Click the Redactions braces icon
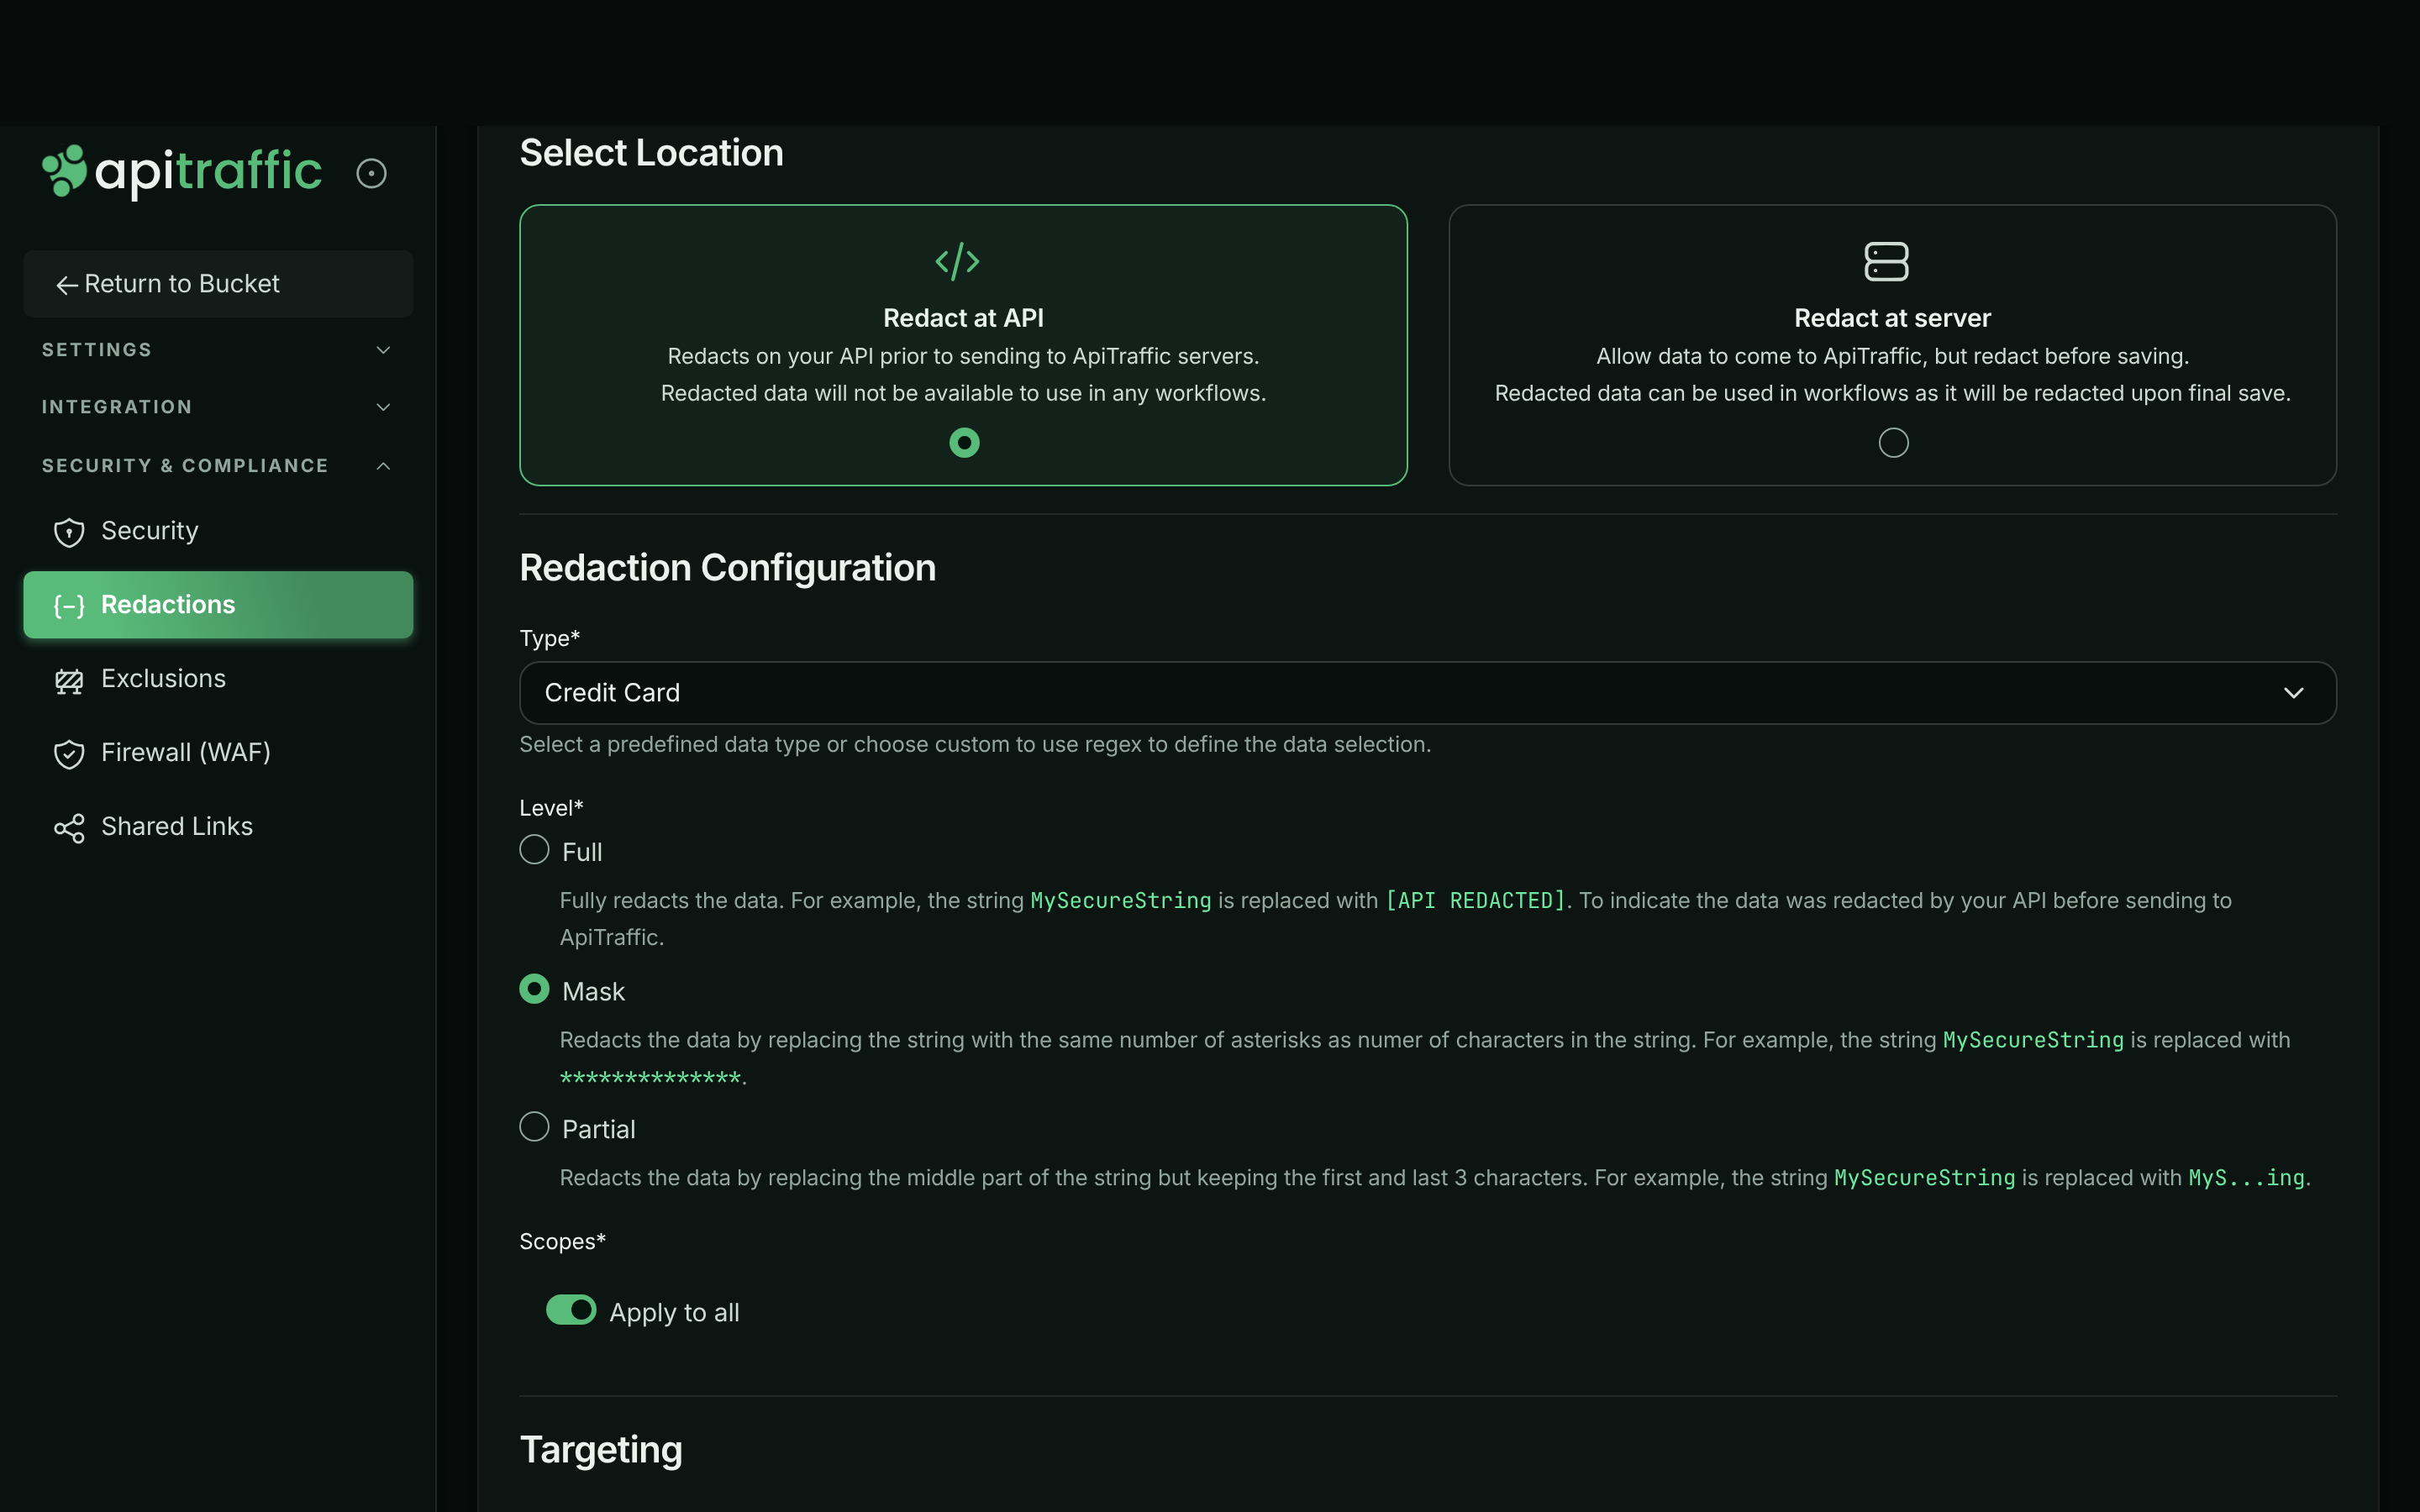Screen dimensions: 2420x1512 click(x=69, y=606)
